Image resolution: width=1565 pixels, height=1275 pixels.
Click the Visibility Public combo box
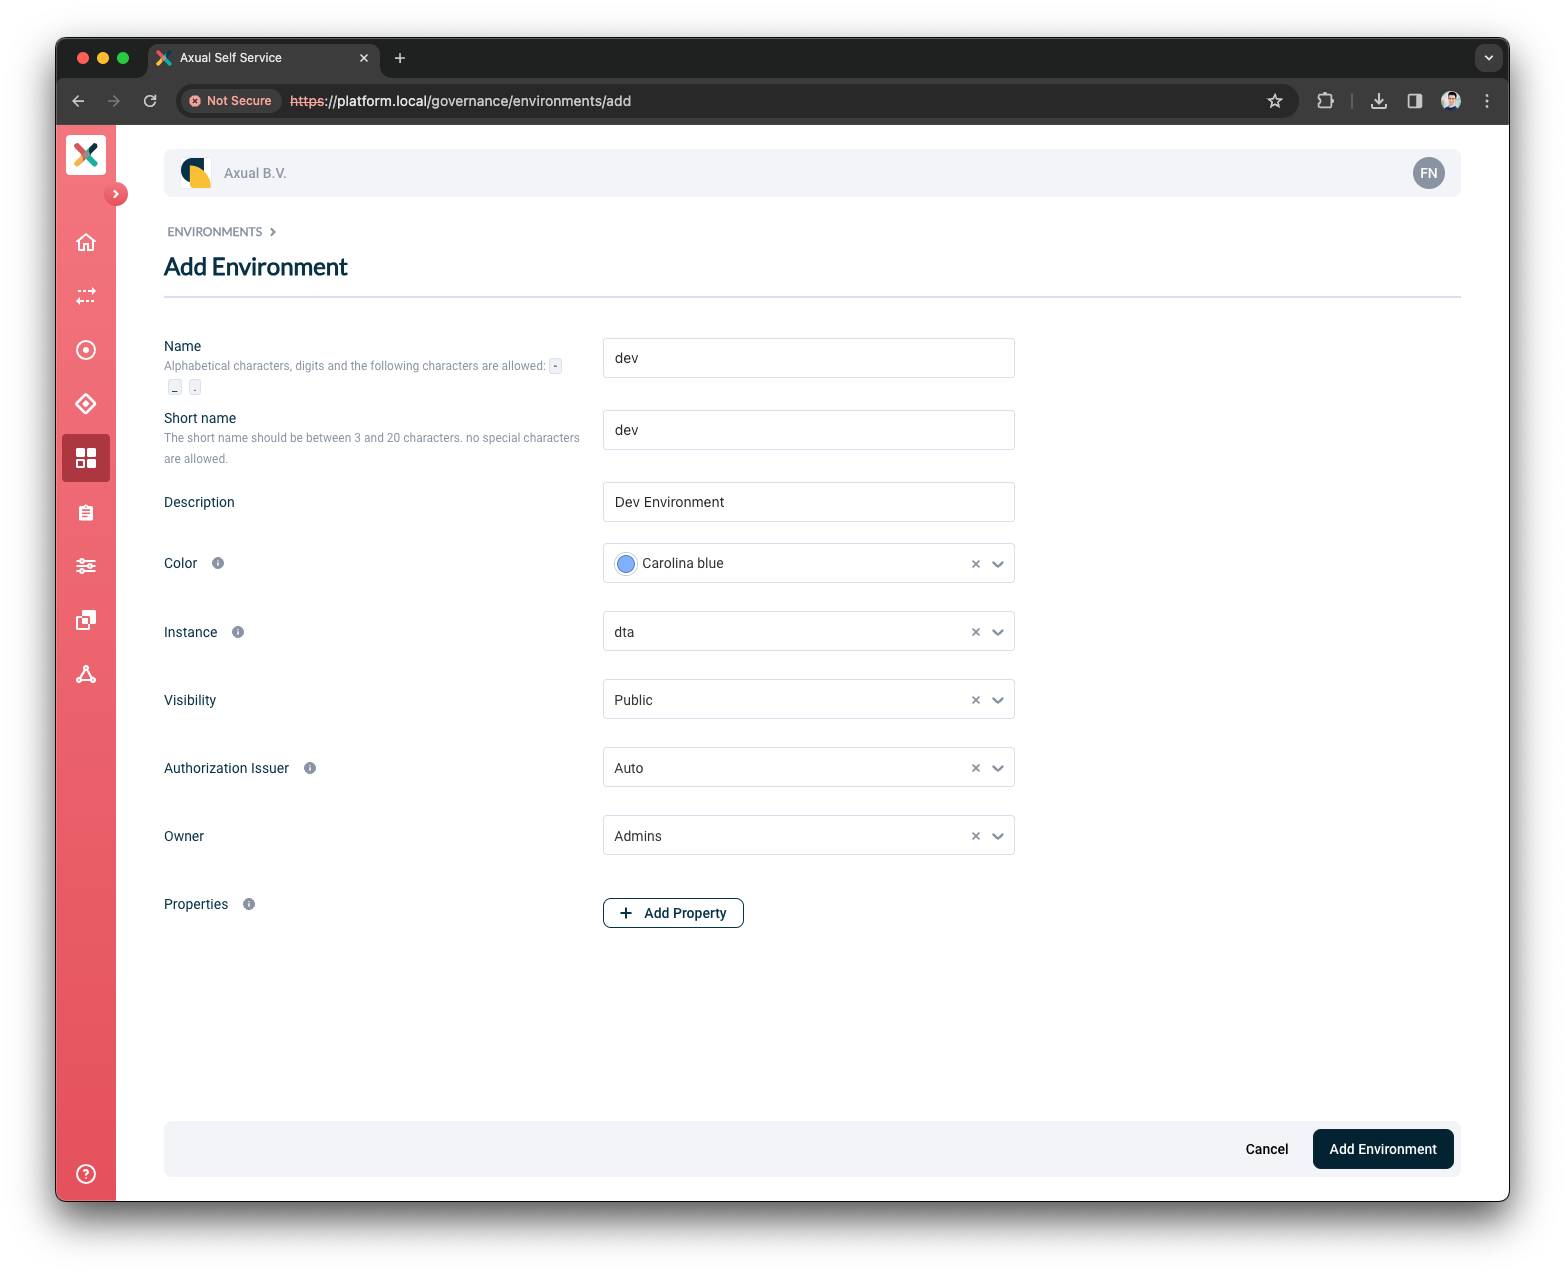coord(808,700)
